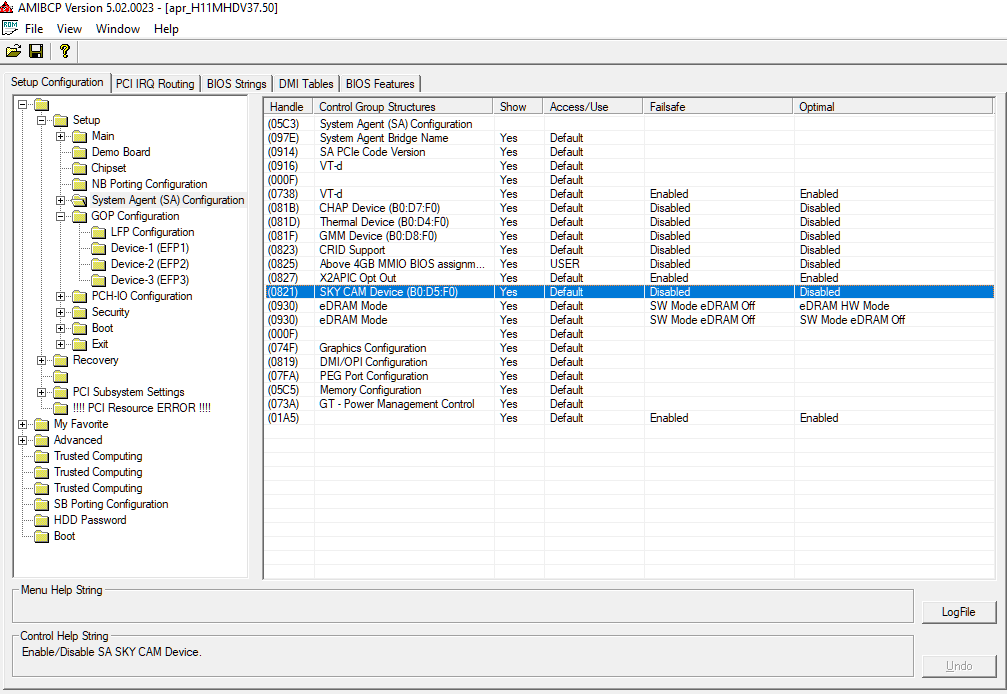Select the PEG Port Configuration row
The width and height of the screenshot is (1007, 694).
tap(629, 376)
